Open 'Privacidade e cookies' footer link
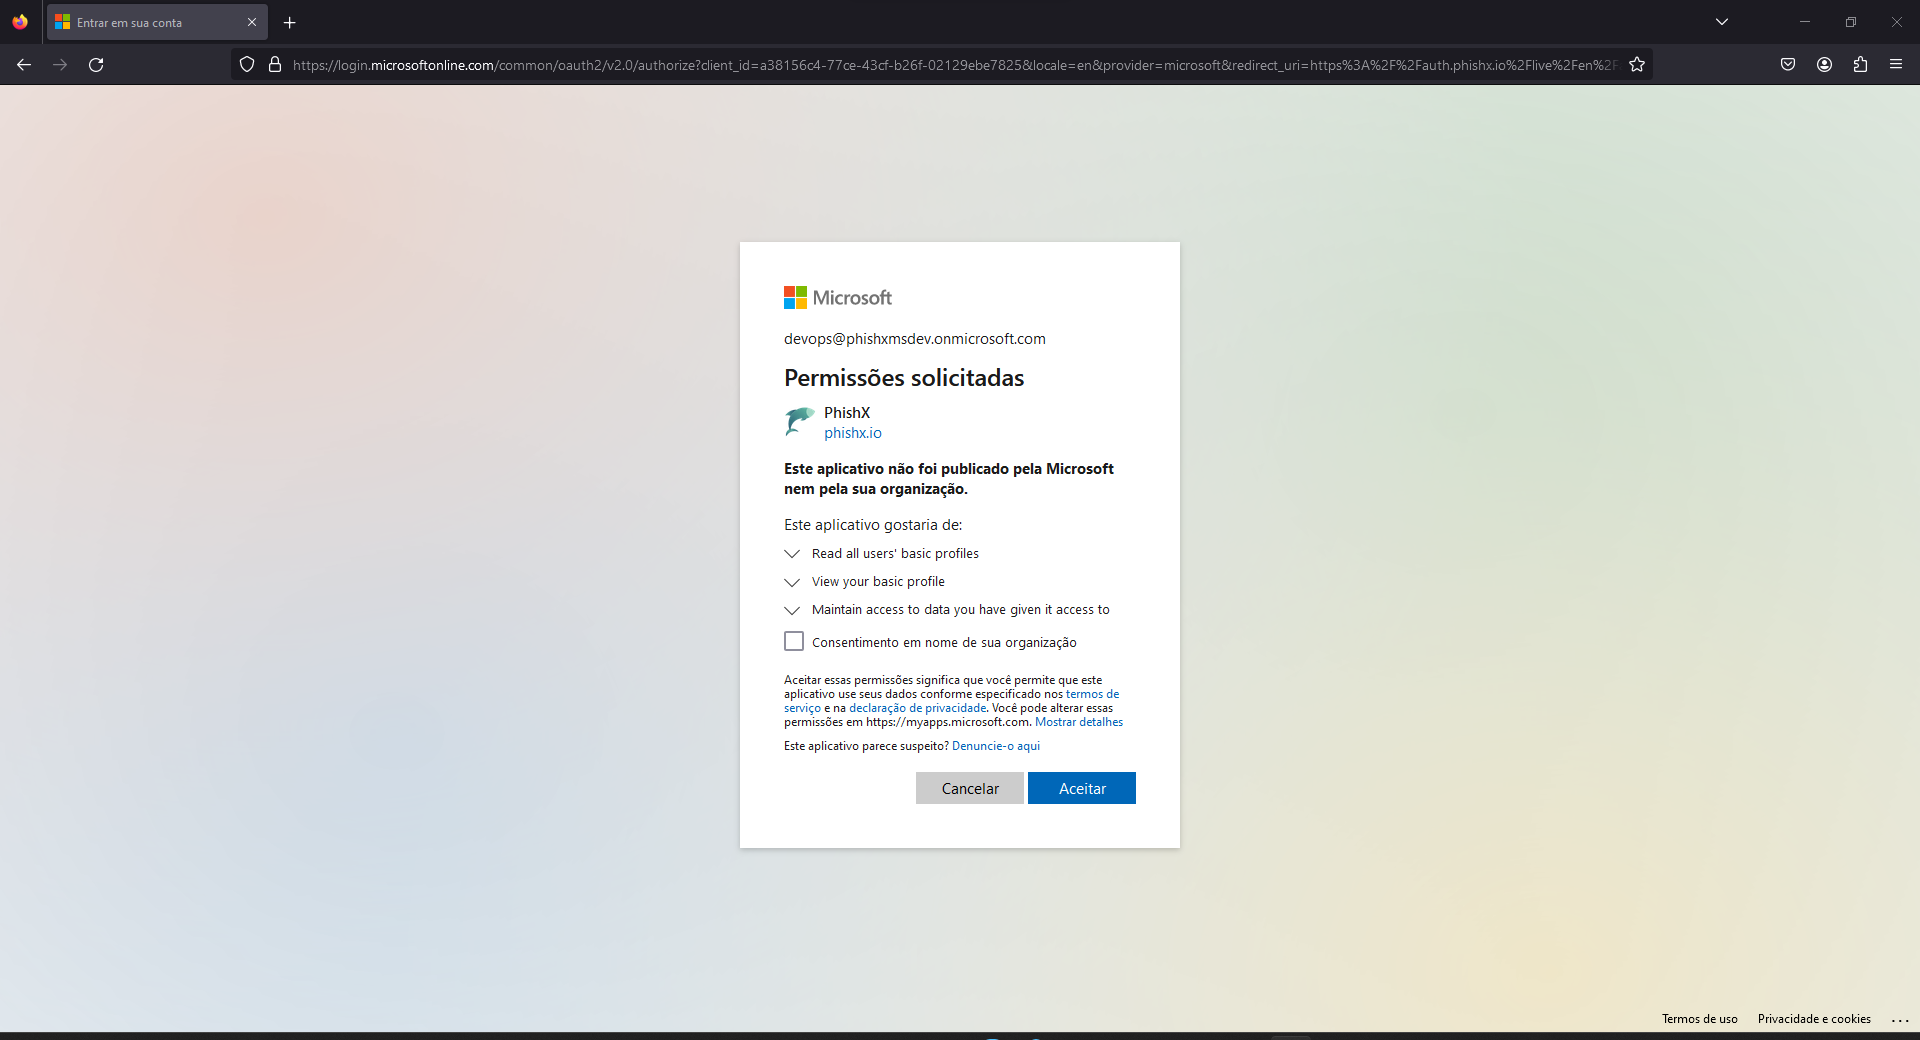Screen dimensions: 1920x1040 (x=1814, y=1019)
